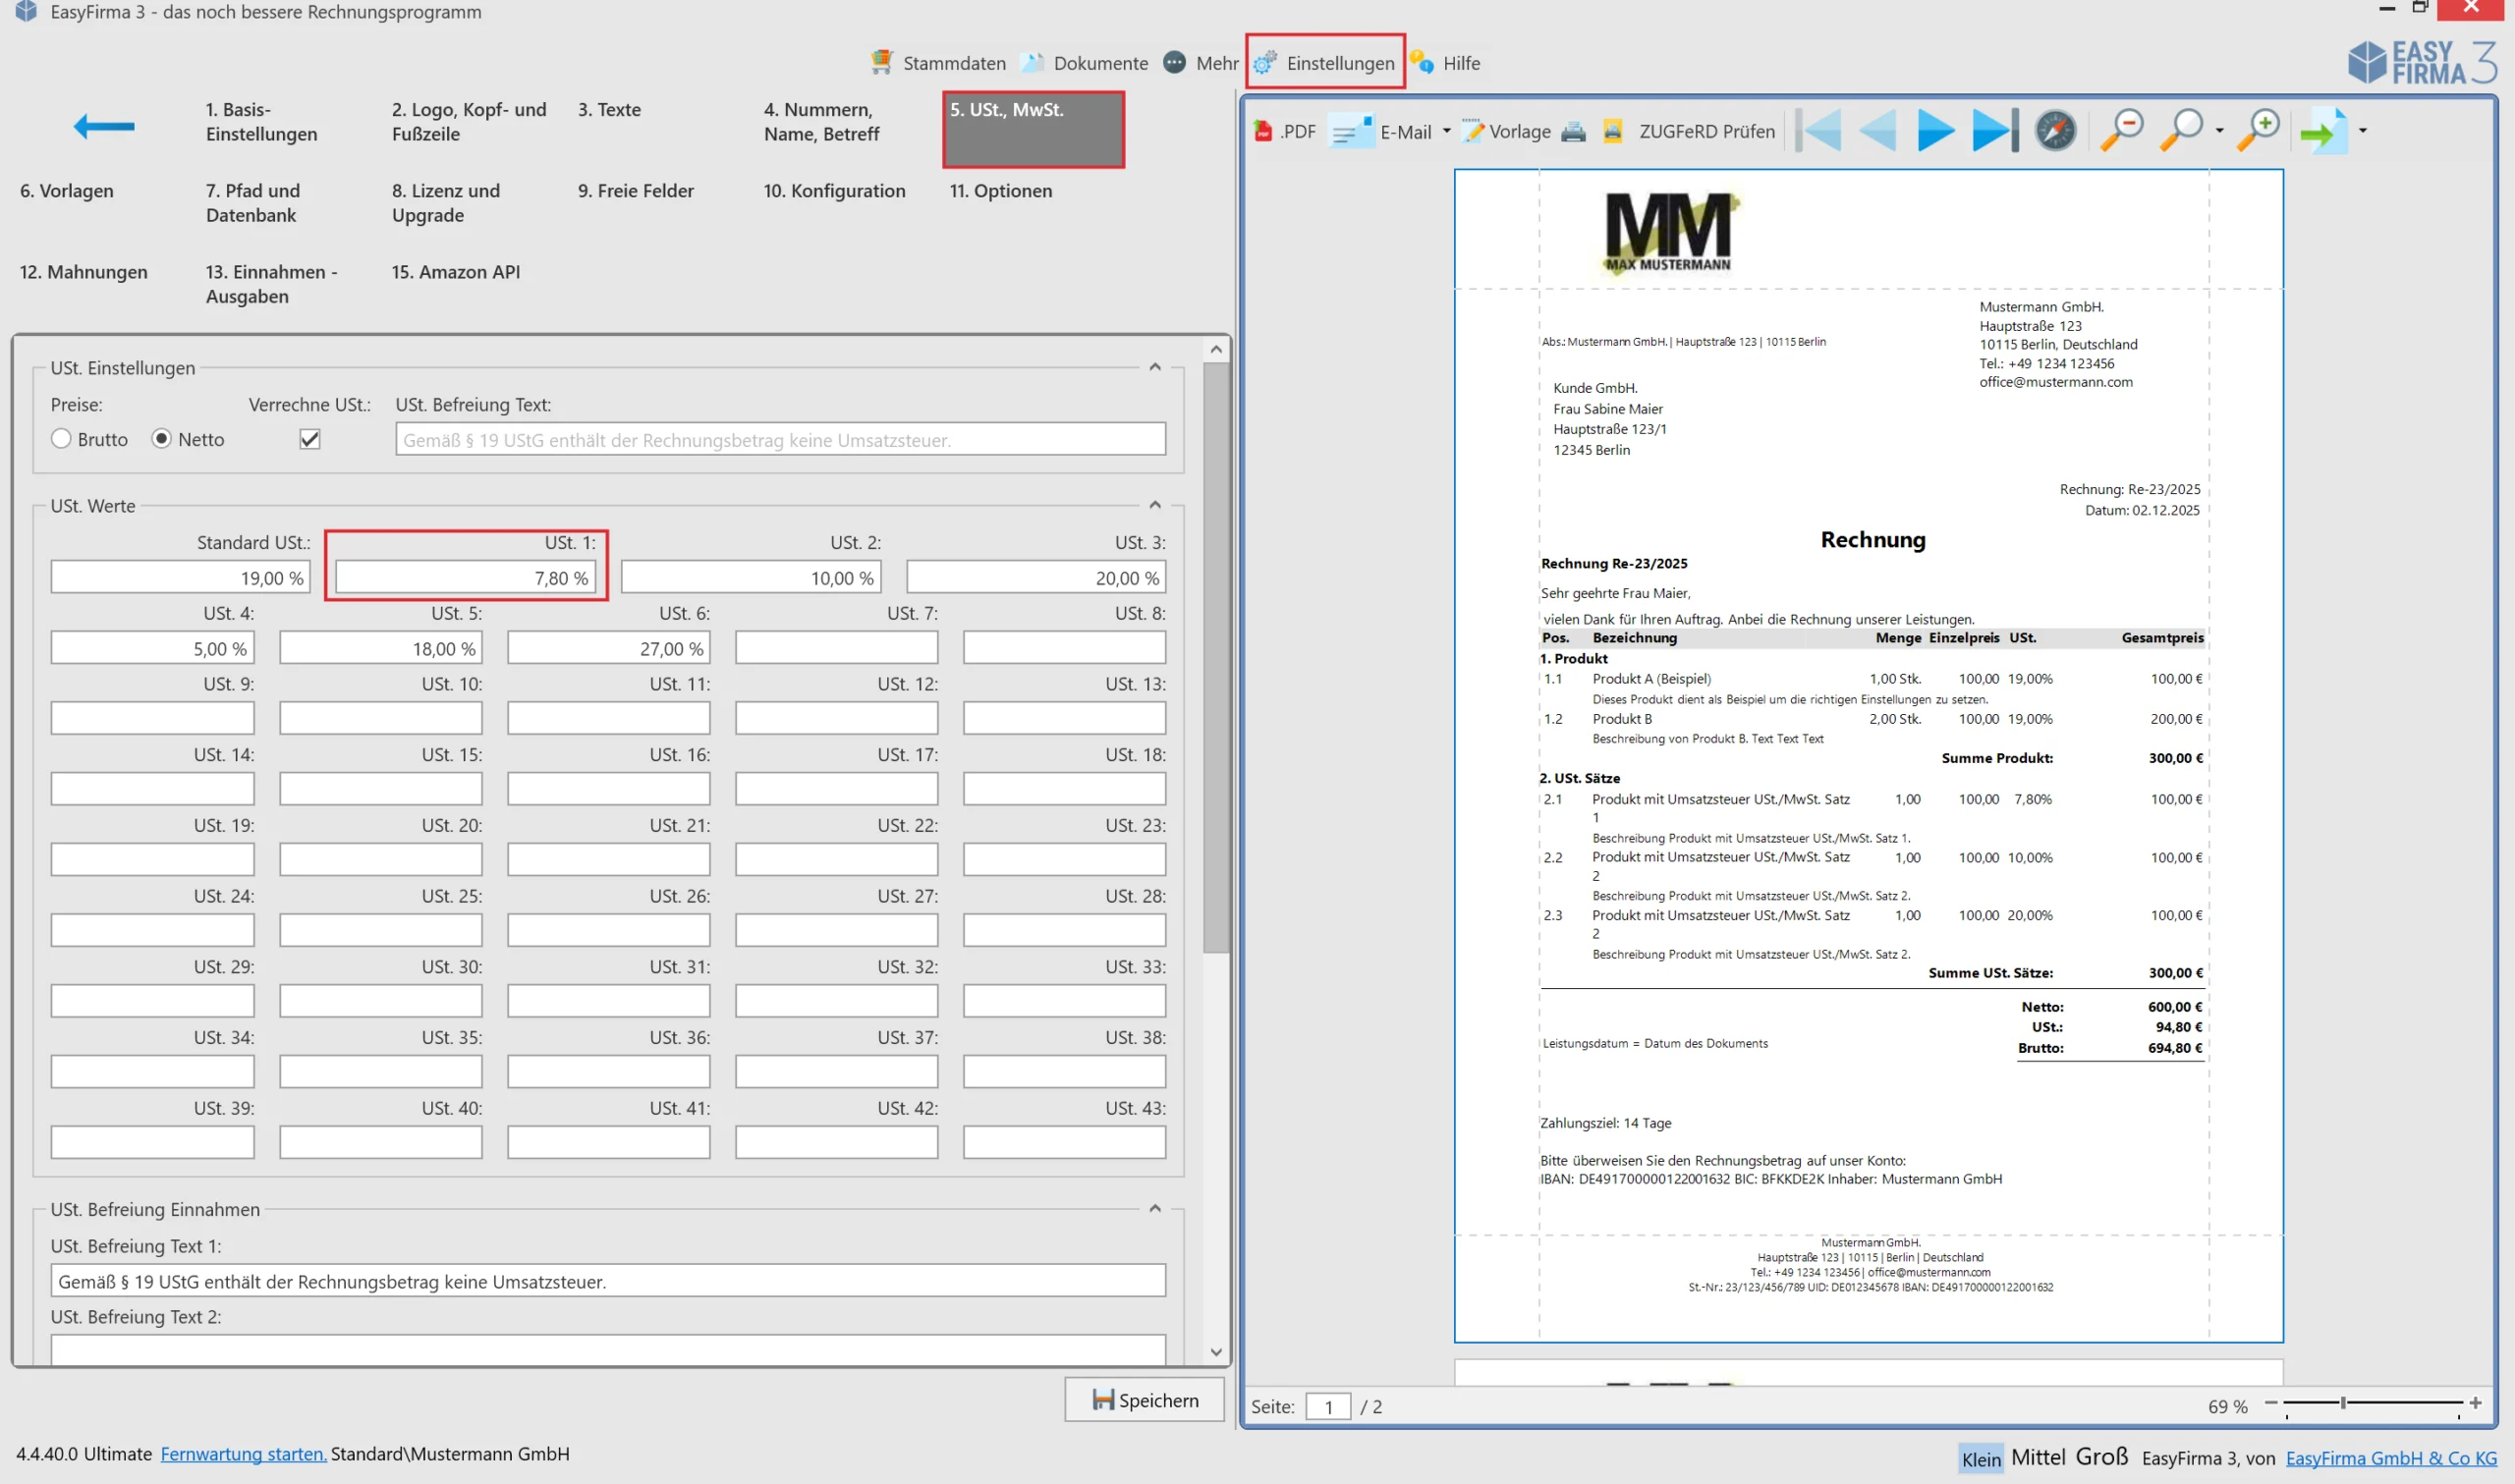Viewport: 2515px width, 1484px height.
Task: Collapse the USt. Werte section
Action: click(1155, 505)
